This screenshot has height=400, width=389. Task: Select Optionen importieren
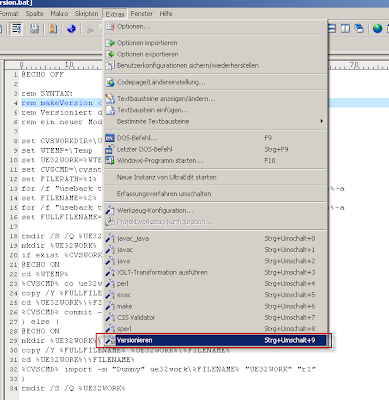(216, 43)
